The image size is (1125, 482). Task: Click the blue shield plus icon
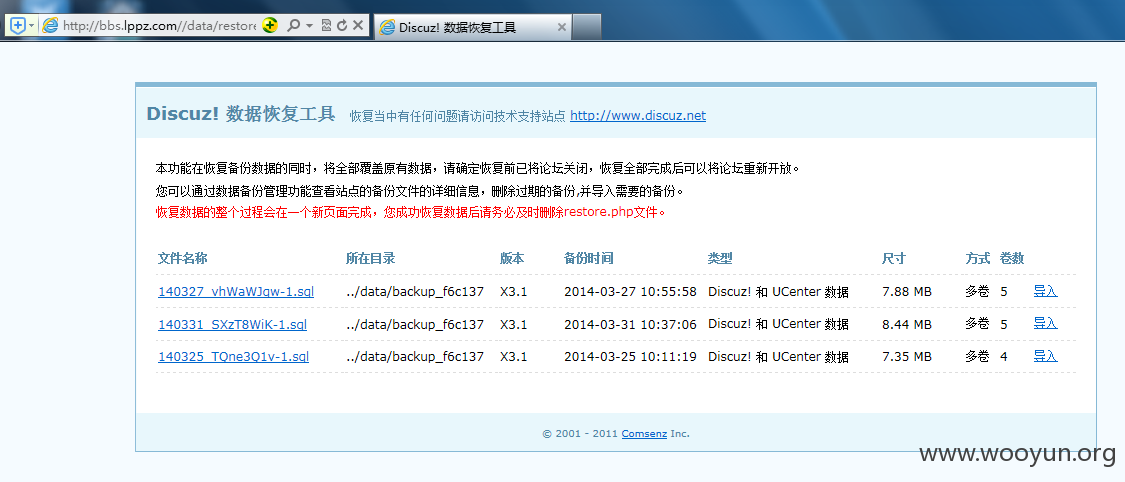tap(18, 26)
